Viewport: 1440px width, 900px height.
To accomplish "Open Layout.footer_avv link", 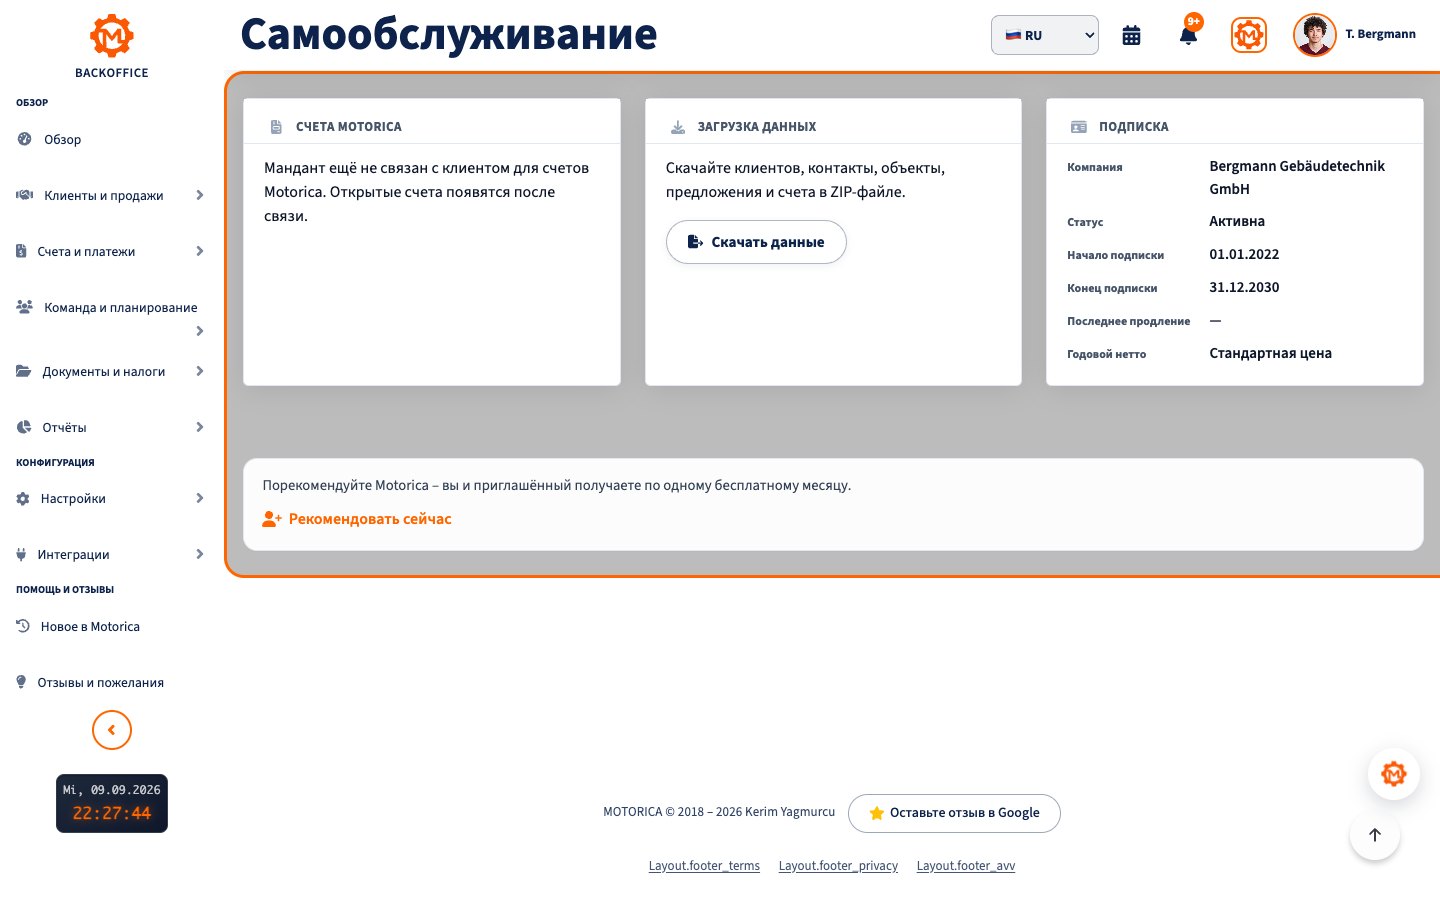I will [966, 866].
